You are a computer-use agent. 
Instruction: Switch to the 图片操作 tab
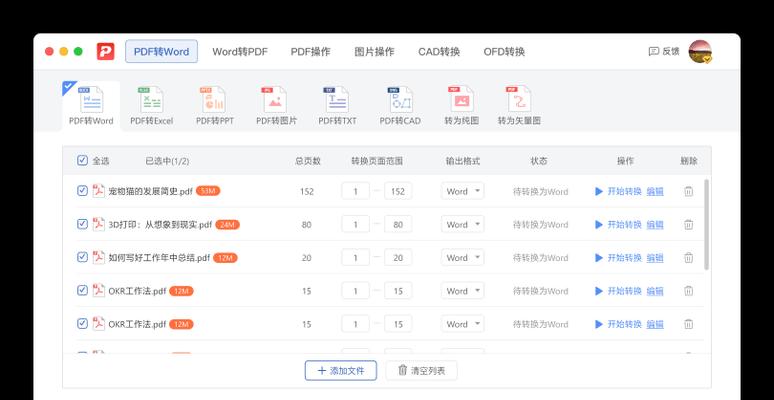[x=375, y=52]
